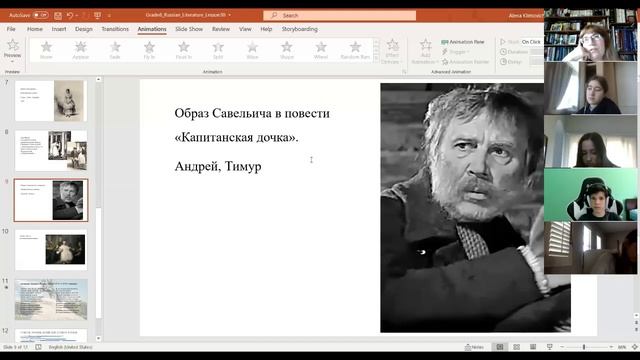This screenshot has height=360, width=640.
Task: Switch to Normal view icon
Action: tap(500, 347)
